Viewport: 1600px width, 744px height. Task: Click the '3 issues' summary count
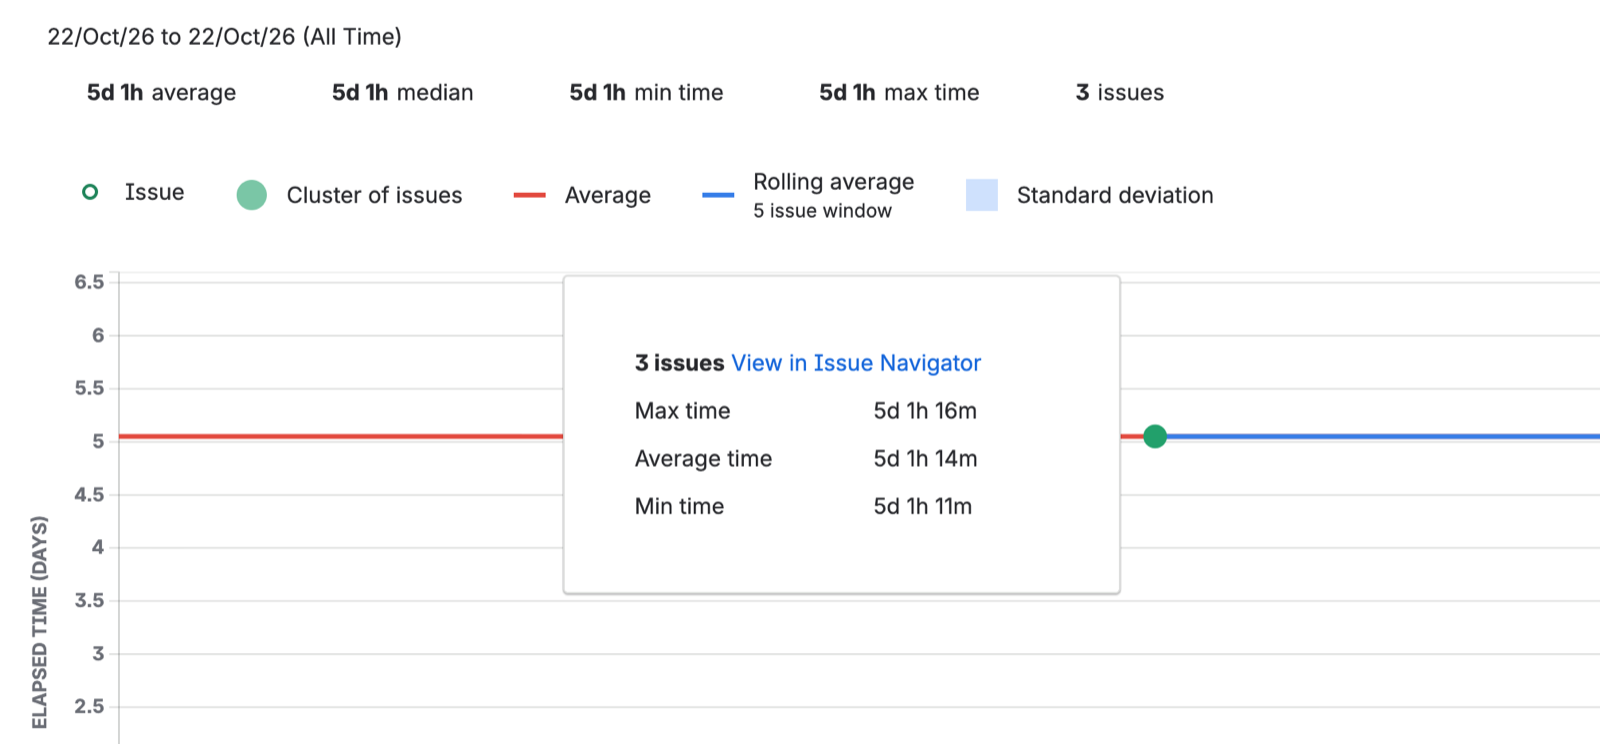click(1120, 93)
